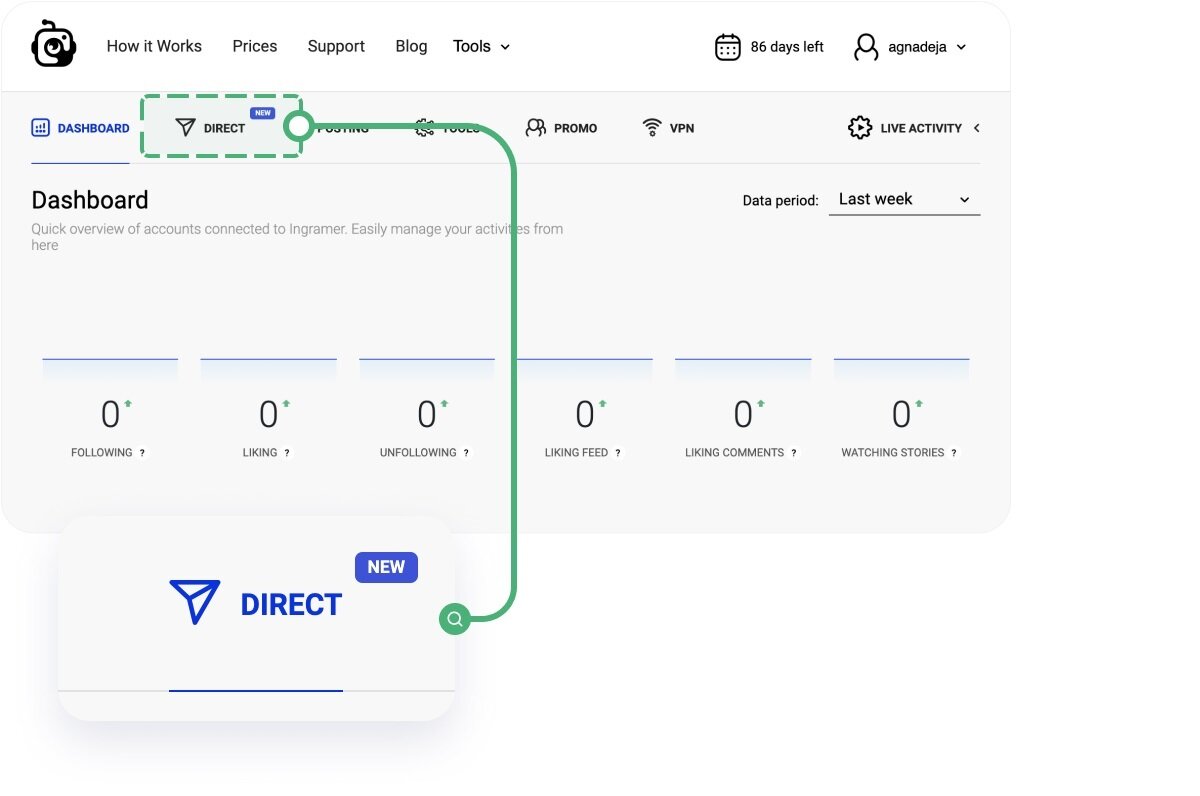Open the Tools gears icon in the tab bar
Viewport: 1200px width, 796px height.
(425, 127)
